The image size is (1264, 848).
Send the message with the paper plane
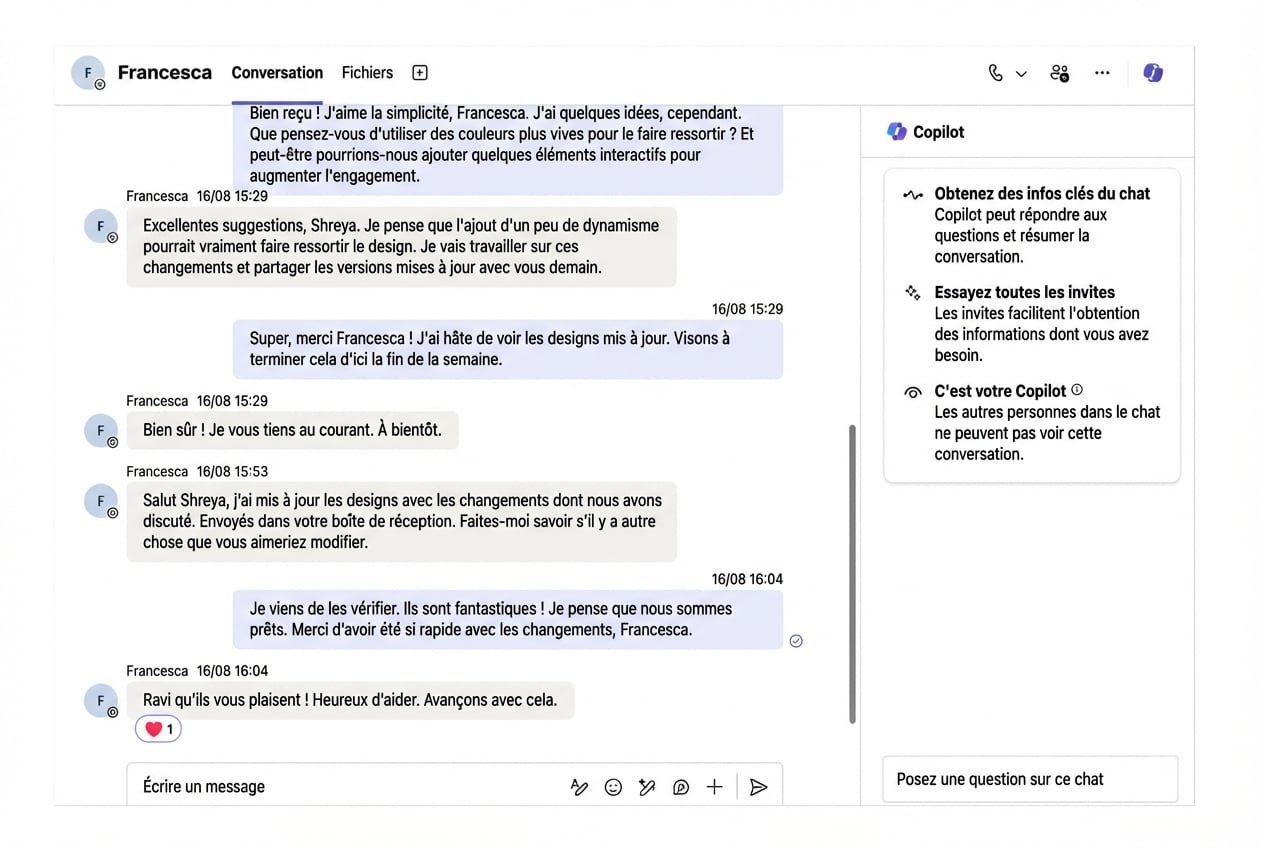pyautogui.click(x=758, y=787)
